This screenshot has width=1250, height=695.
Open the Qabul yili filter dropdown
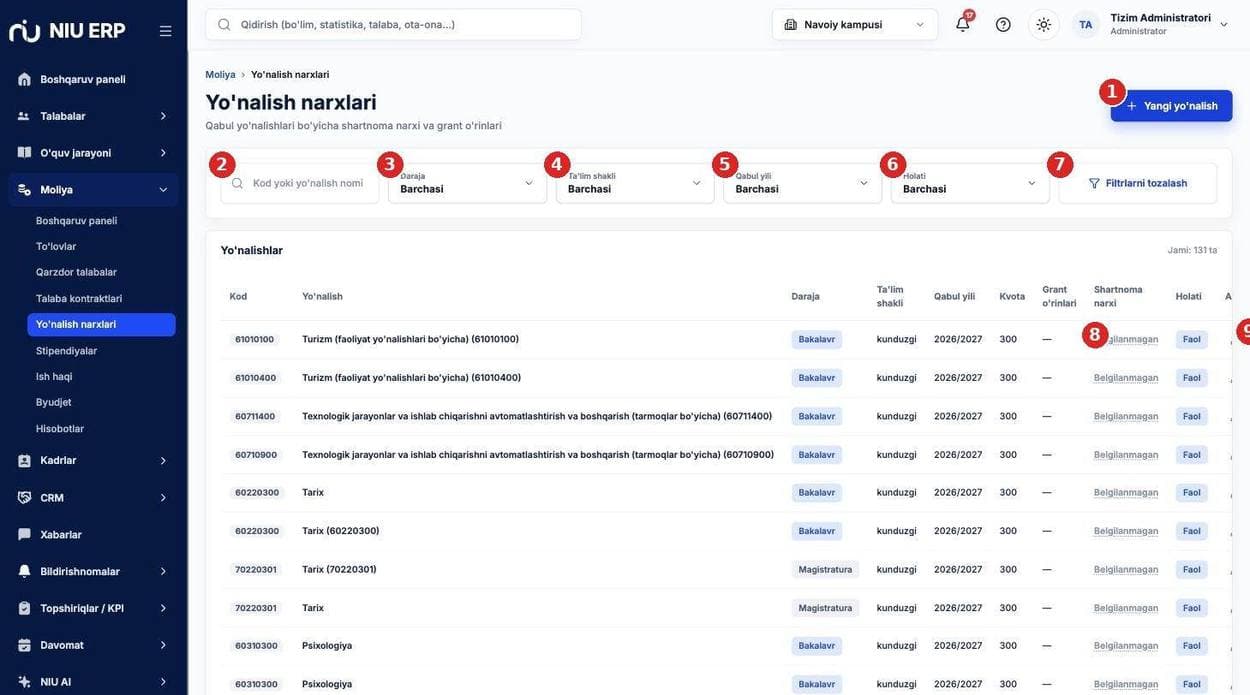pyautogui.click(x=803, y=183)
